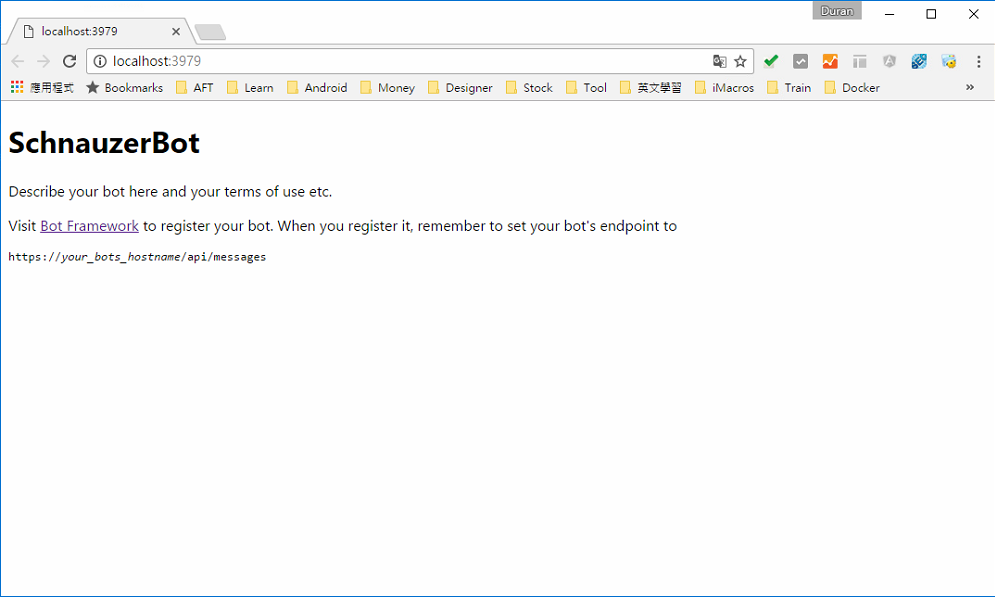Open the orange chart extension icon
The image size is (995, 597).
tap(830, 61)
